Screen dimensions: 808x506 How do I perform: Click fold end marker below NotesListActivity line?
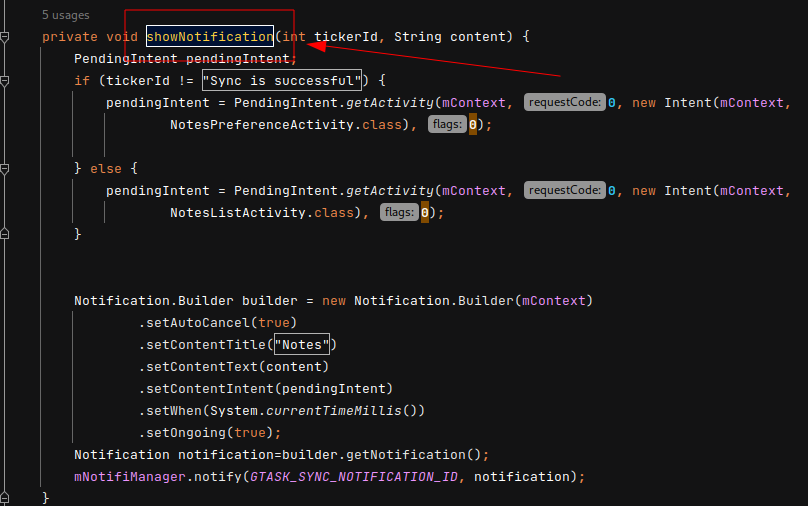(5, 234)
